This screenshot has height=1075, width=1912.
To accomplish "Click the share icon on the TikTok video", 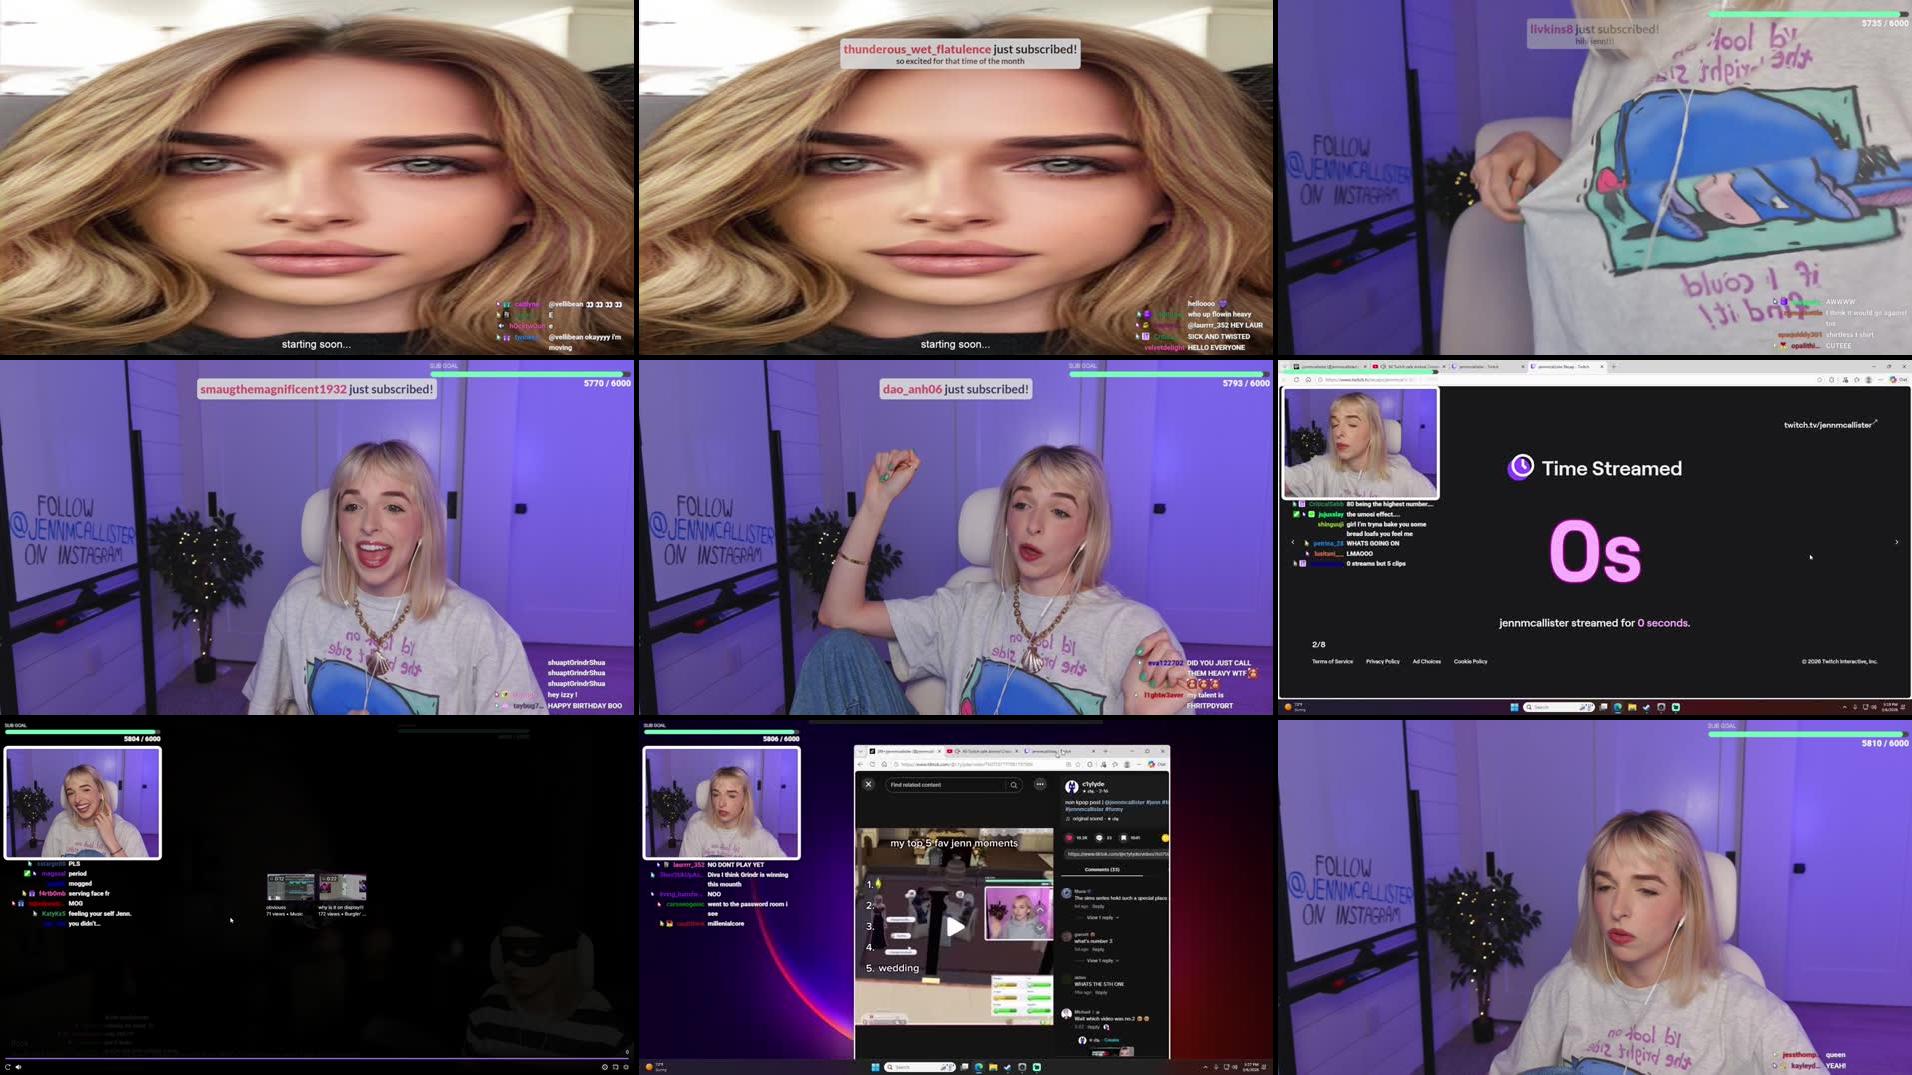I will click(1165, 838).
